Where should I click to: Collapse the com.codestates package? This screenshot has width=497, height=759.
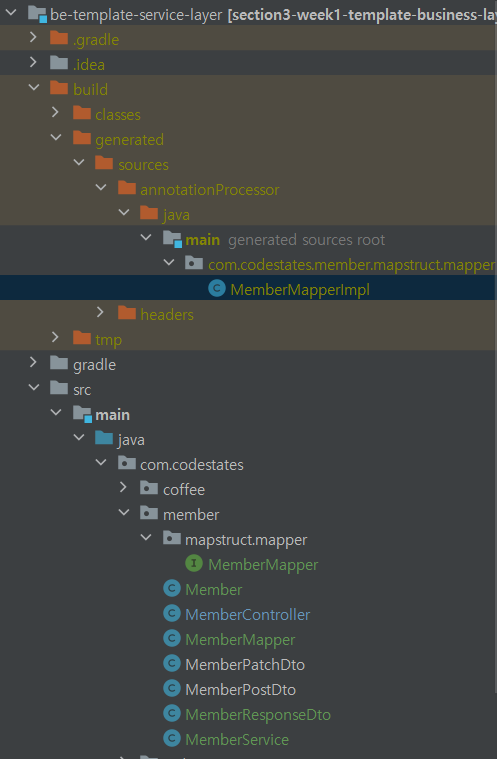[101, 462]
